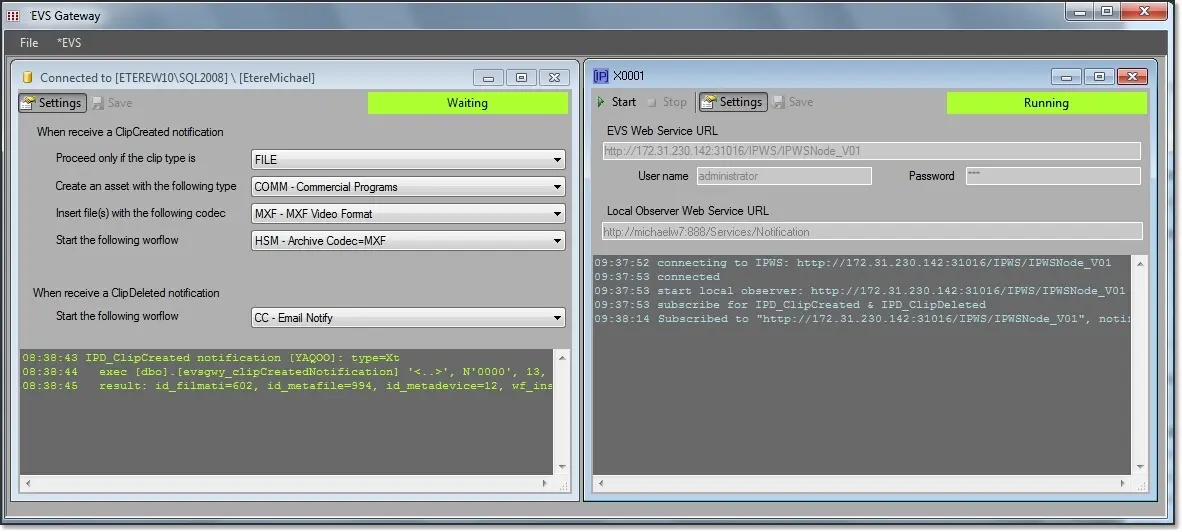
Task: Click the Settings button in the left panel
Action: click(x=51, y=103)
